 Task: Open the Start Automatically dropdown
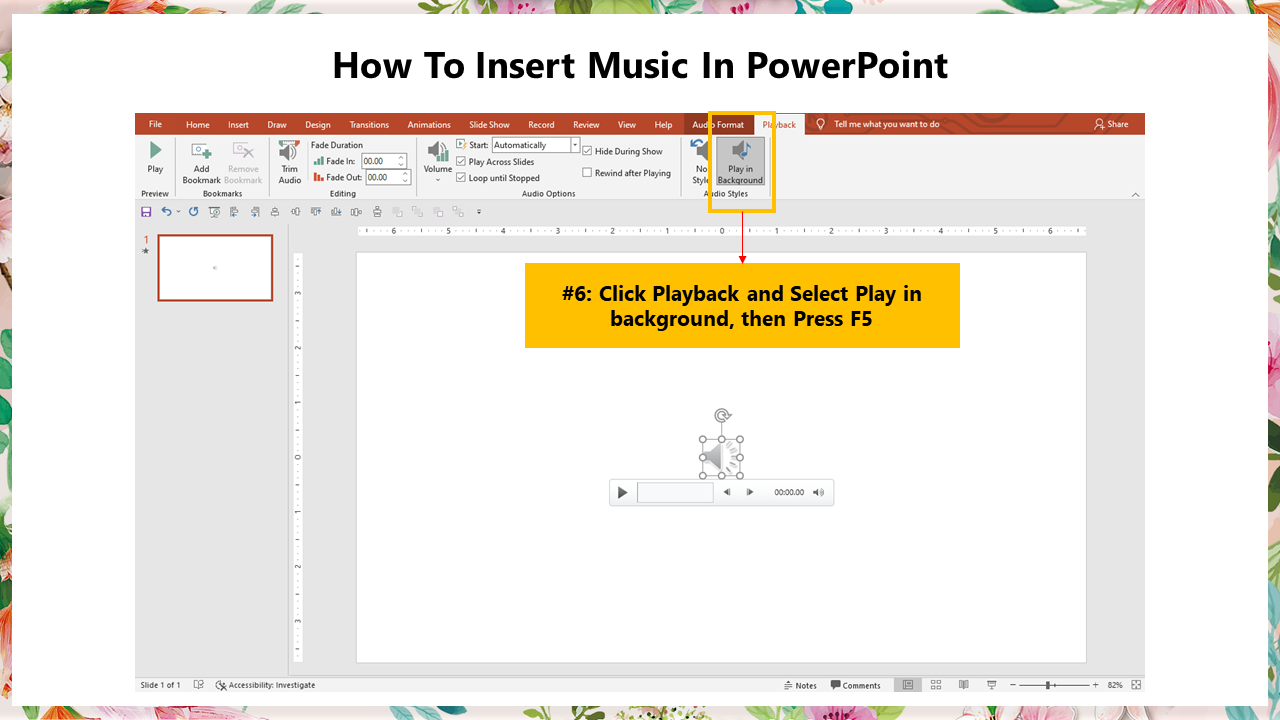point(575,145)
